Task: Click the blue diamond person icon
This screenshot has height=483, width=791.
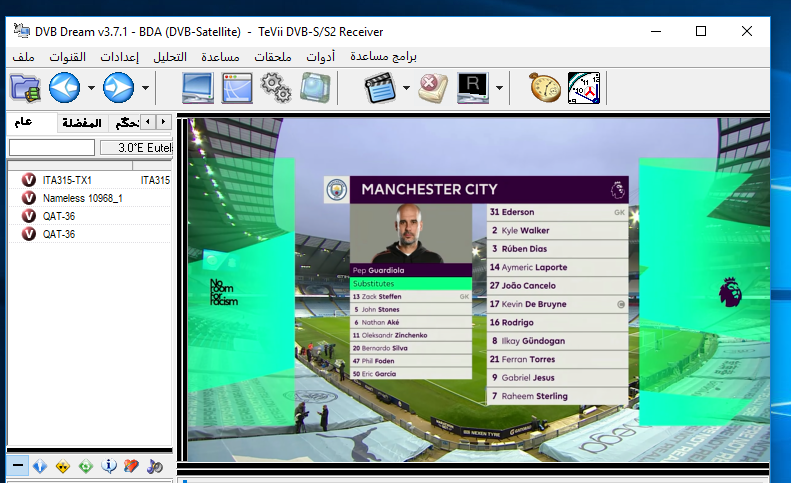Action: (40, 466)
